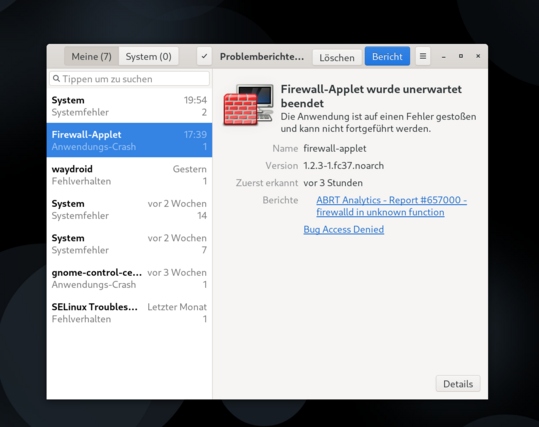Click version text 1.2.3-1.fc37.noarch

[343, 166]
